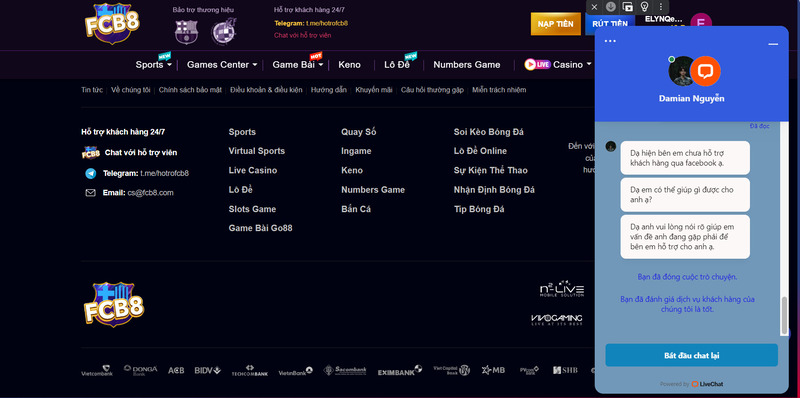
Task: Click the download icon in floating toolbar
Action: tap(611, 7)
